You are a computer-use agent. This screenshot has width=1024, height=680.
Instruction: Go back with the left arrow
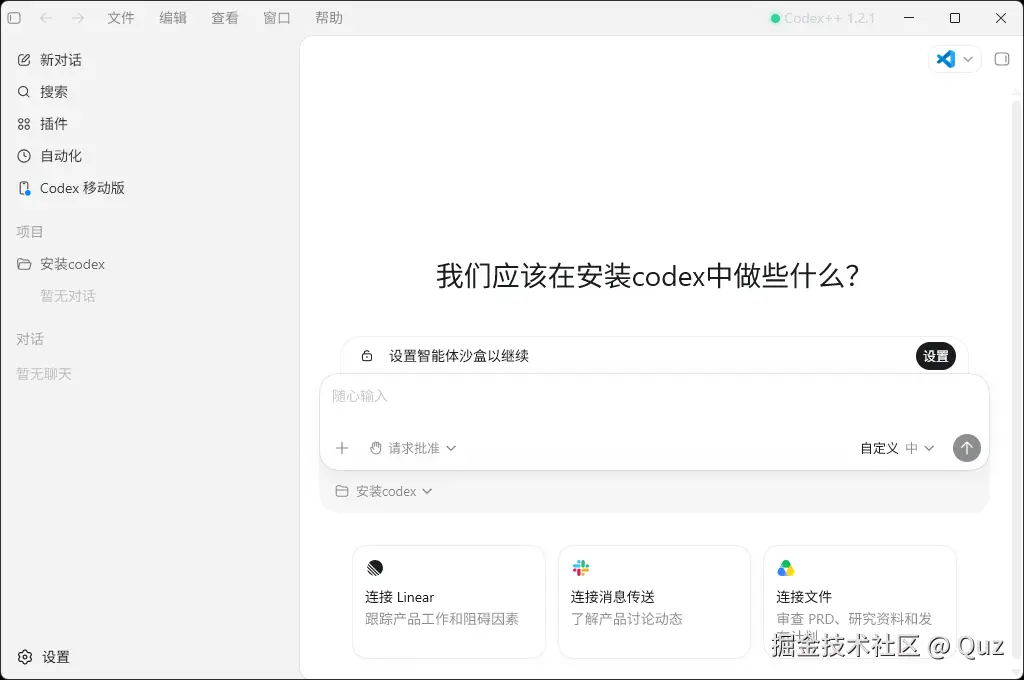pos(46,18)
